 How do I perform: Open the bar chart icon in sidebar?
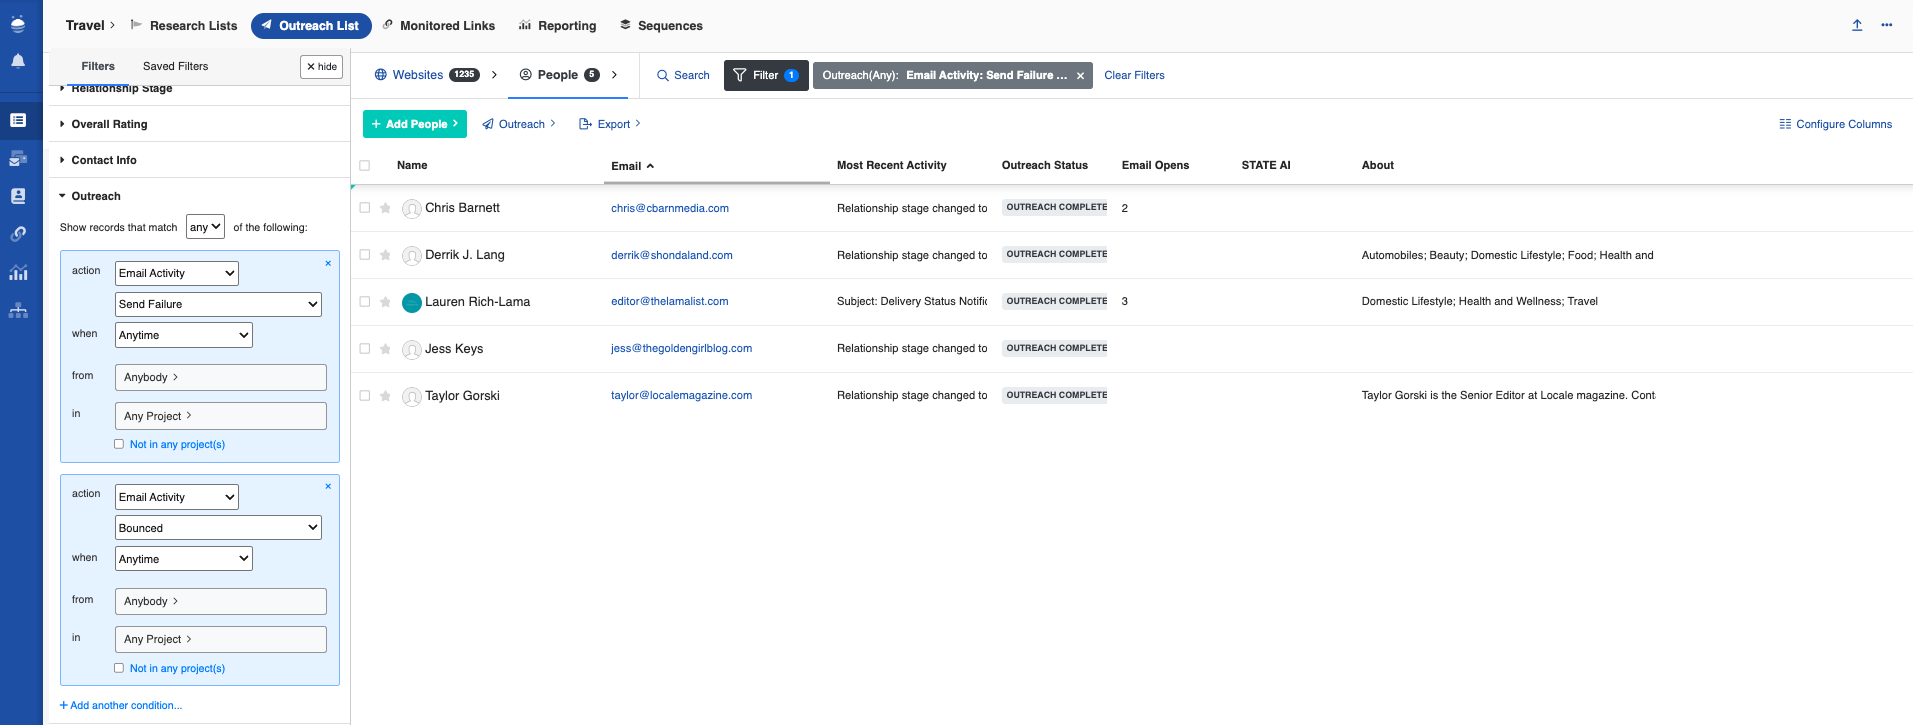coord(18,272)
